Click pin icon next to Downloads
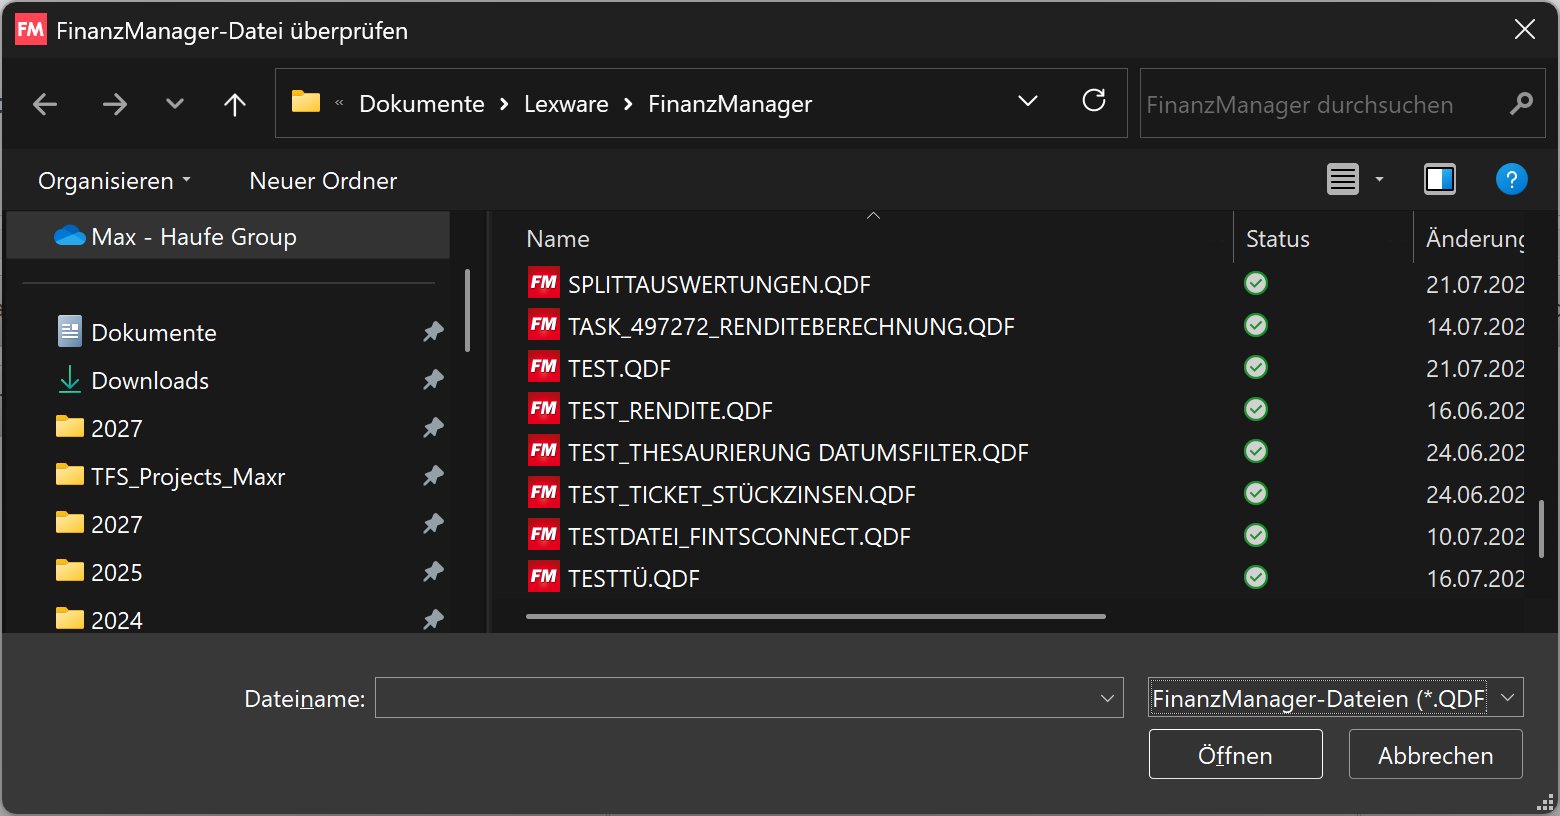Screen dimensions: 1560x816 tap(433, 380)
